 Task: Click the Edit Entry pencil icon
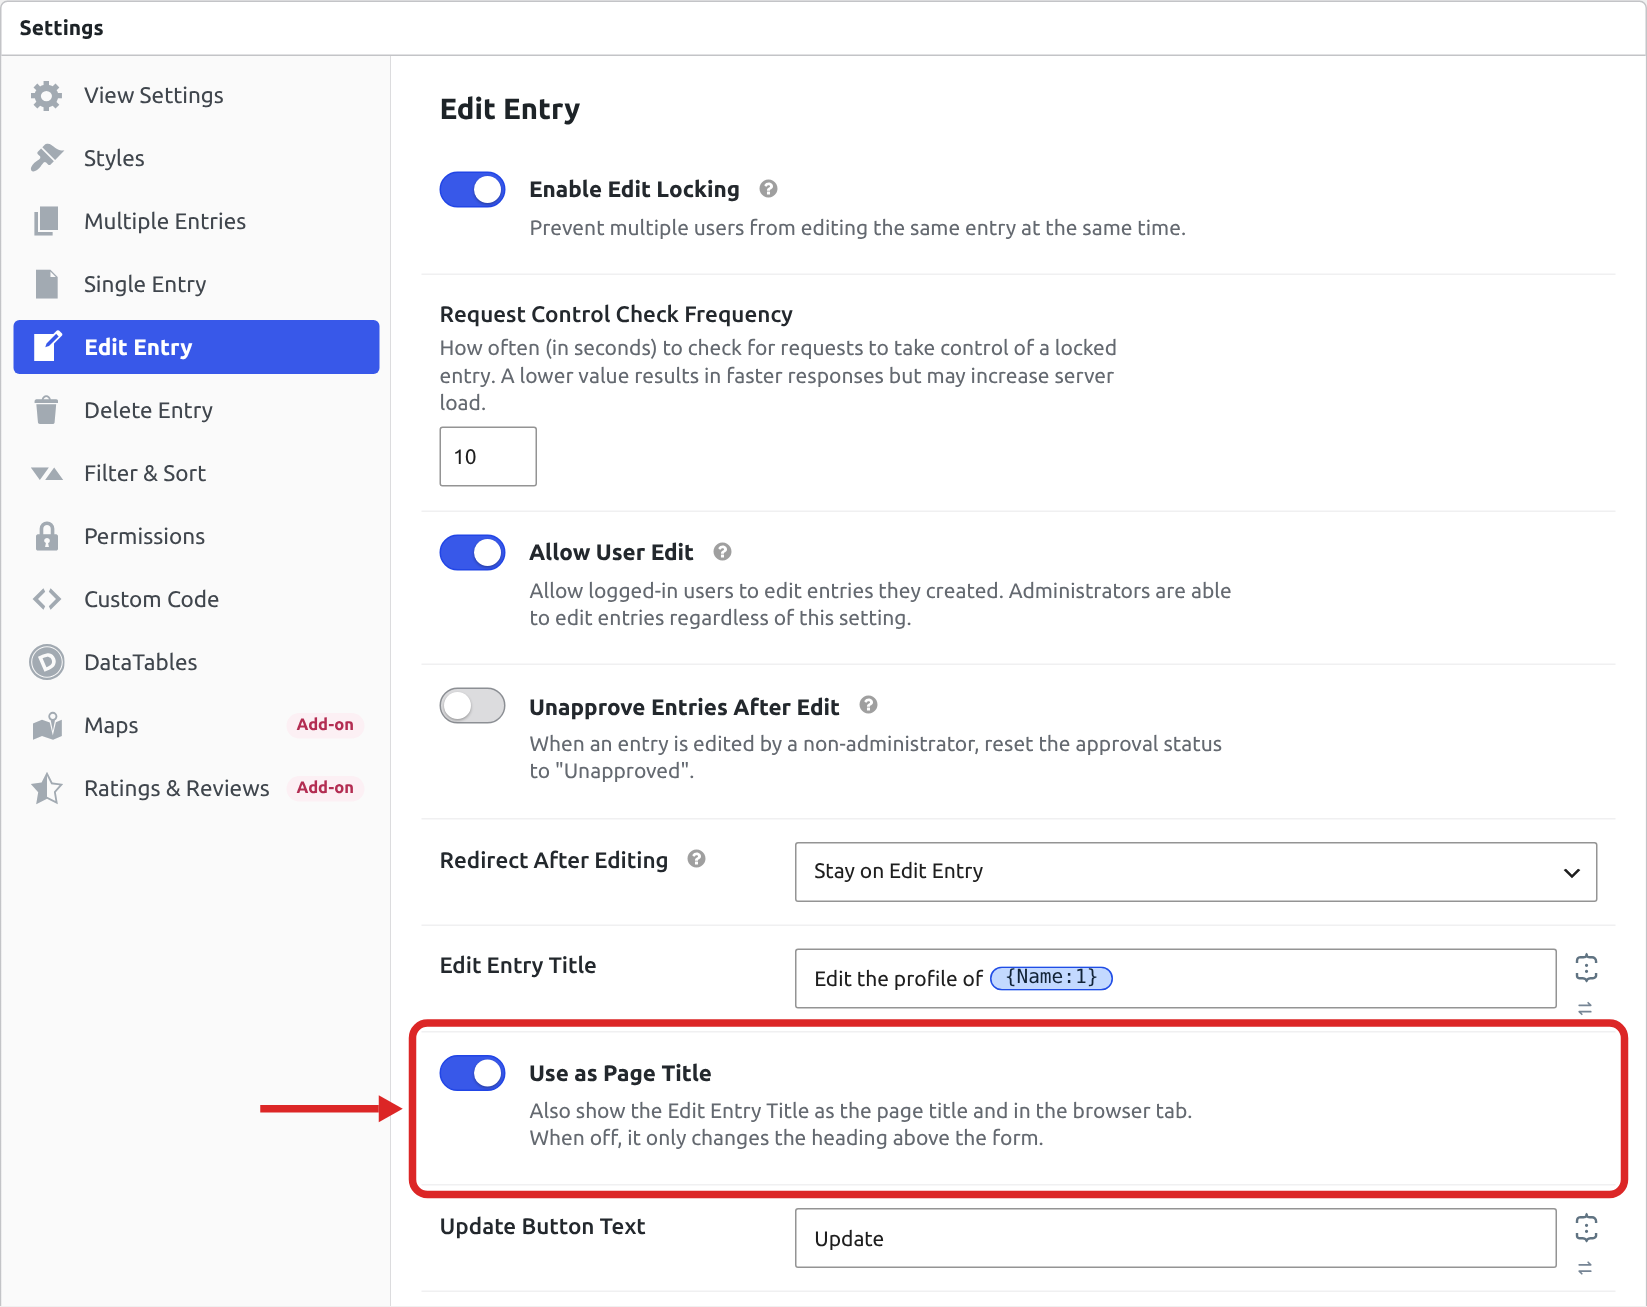click(x=47, y=346)
